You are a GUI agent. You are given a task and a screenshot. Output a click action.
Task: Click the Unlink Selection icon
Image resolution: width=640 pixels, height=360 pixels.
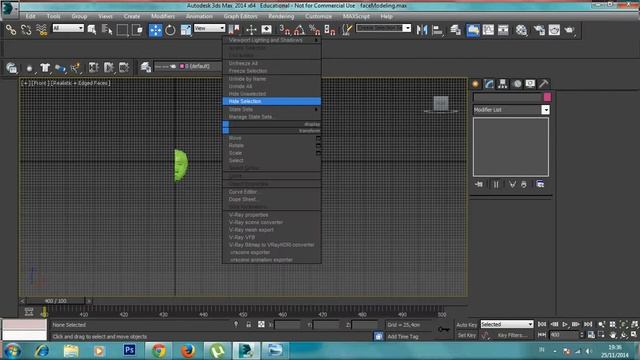tap(26, 30)
